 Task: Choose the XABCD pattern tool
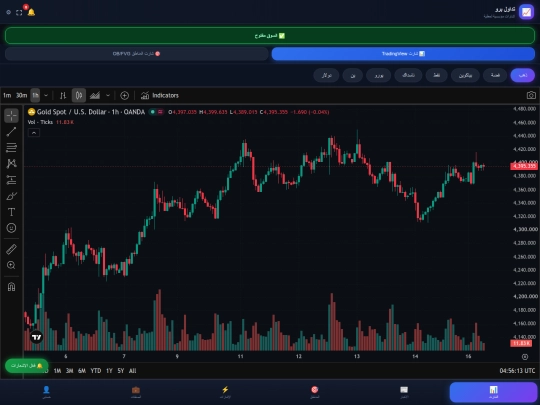pos(11,164)
